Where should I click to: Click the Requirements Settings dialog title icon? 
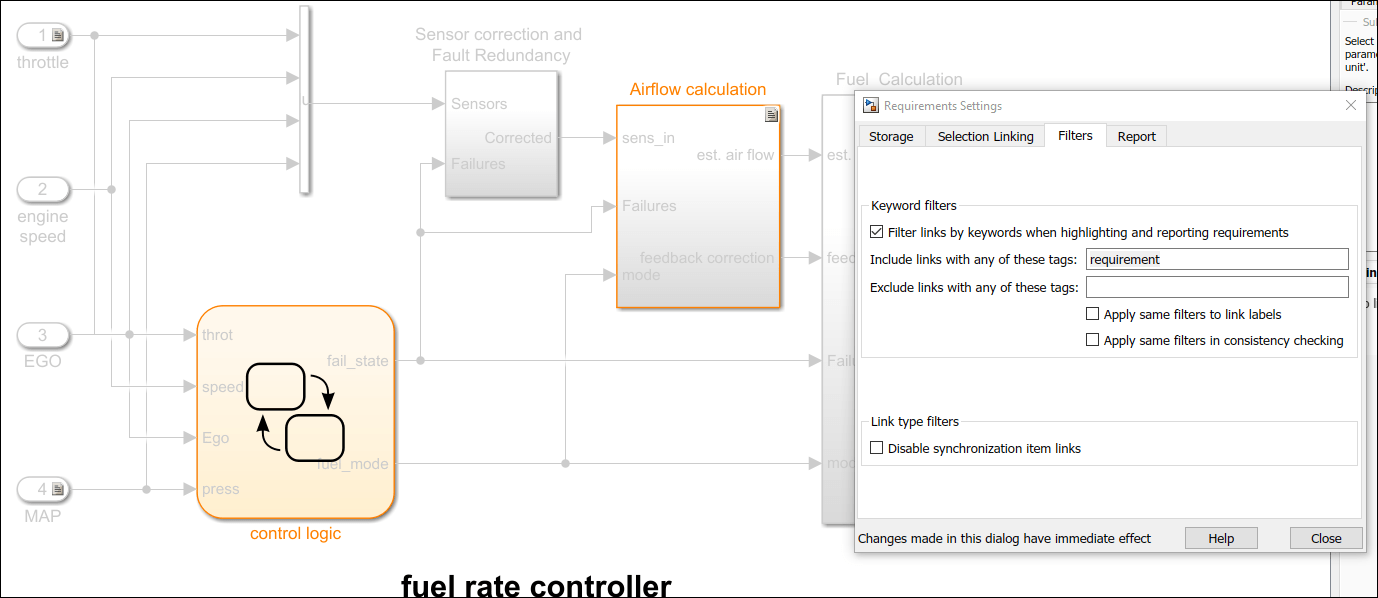871,105
